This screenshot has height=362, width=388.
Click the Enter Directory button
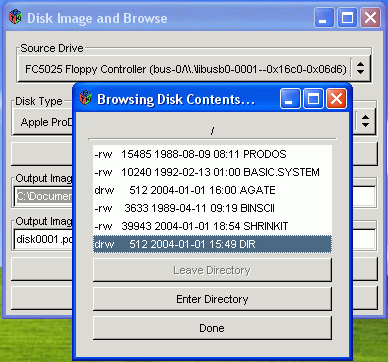point(212,299)
